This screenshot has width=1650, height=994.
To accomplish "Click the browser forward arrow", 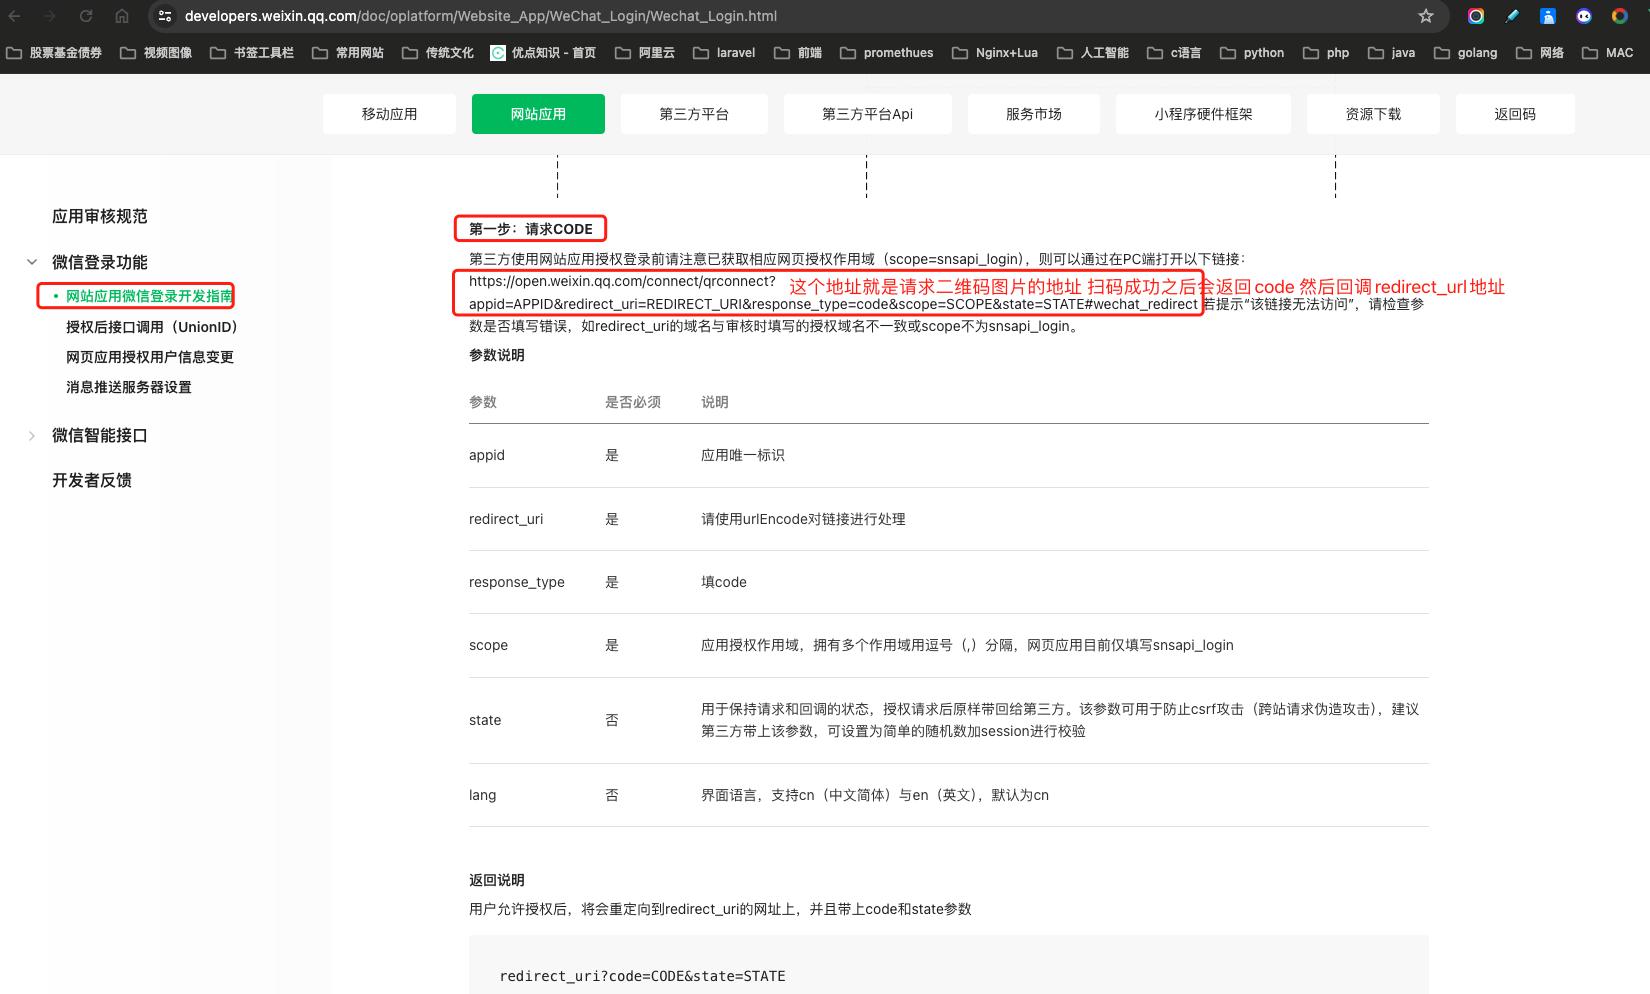I will [x=50, y=16].
